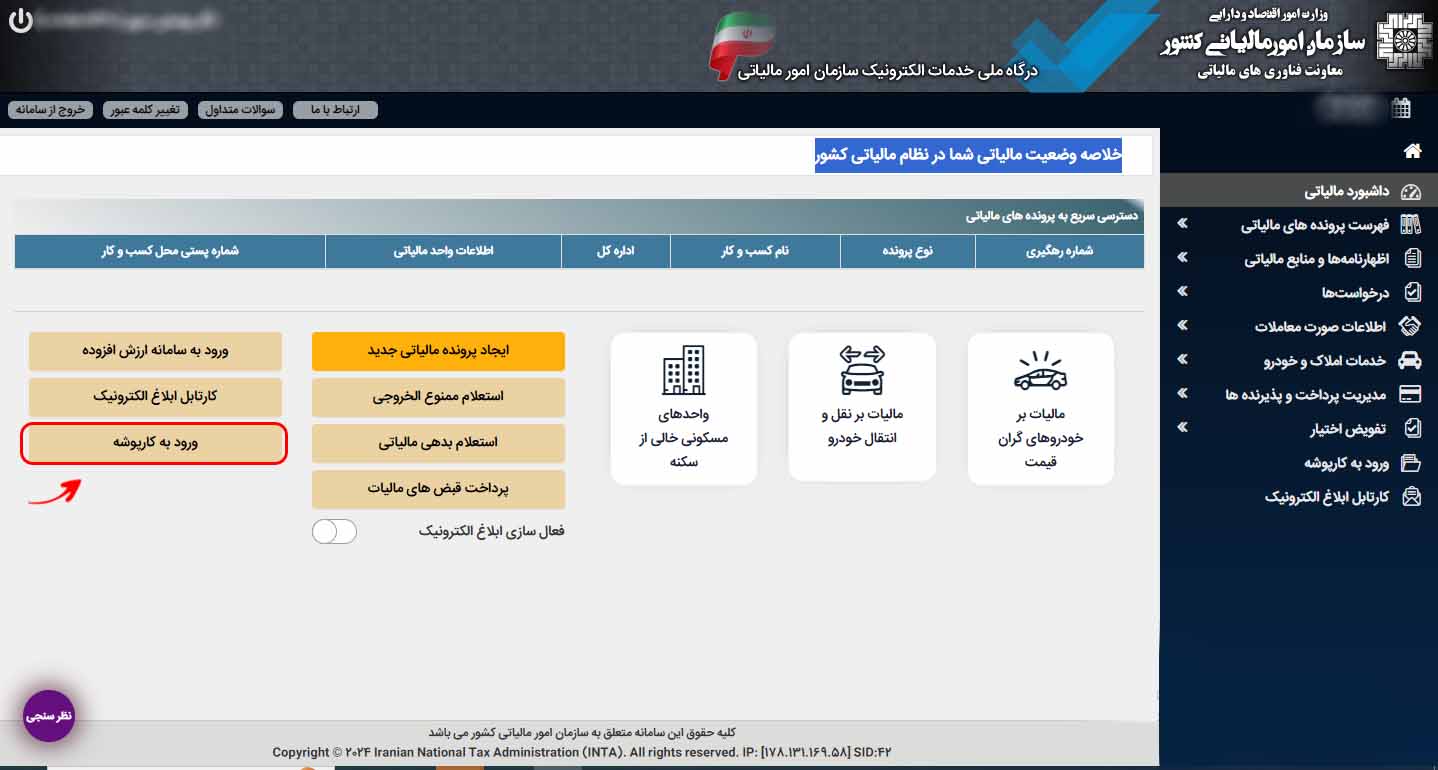Open the luxury car tax card icon

coord(1040,370)
